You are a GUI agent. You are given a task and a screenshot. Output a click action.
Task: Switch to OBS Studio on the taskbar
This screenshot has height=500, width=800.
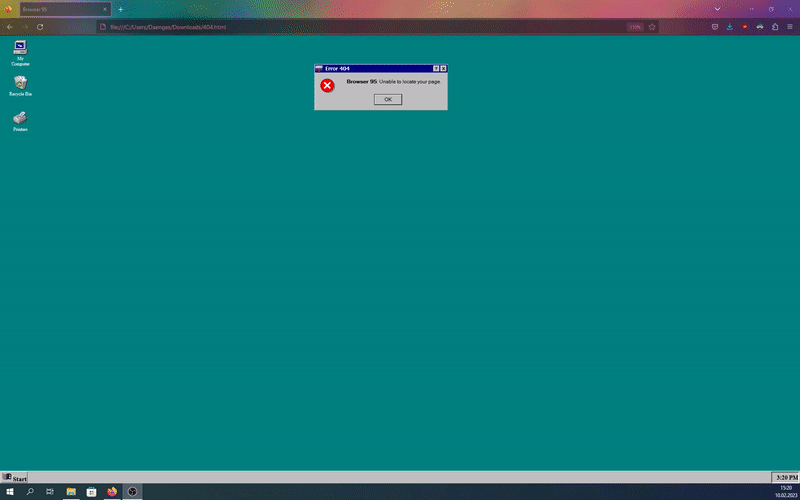(x=133, y=492)
